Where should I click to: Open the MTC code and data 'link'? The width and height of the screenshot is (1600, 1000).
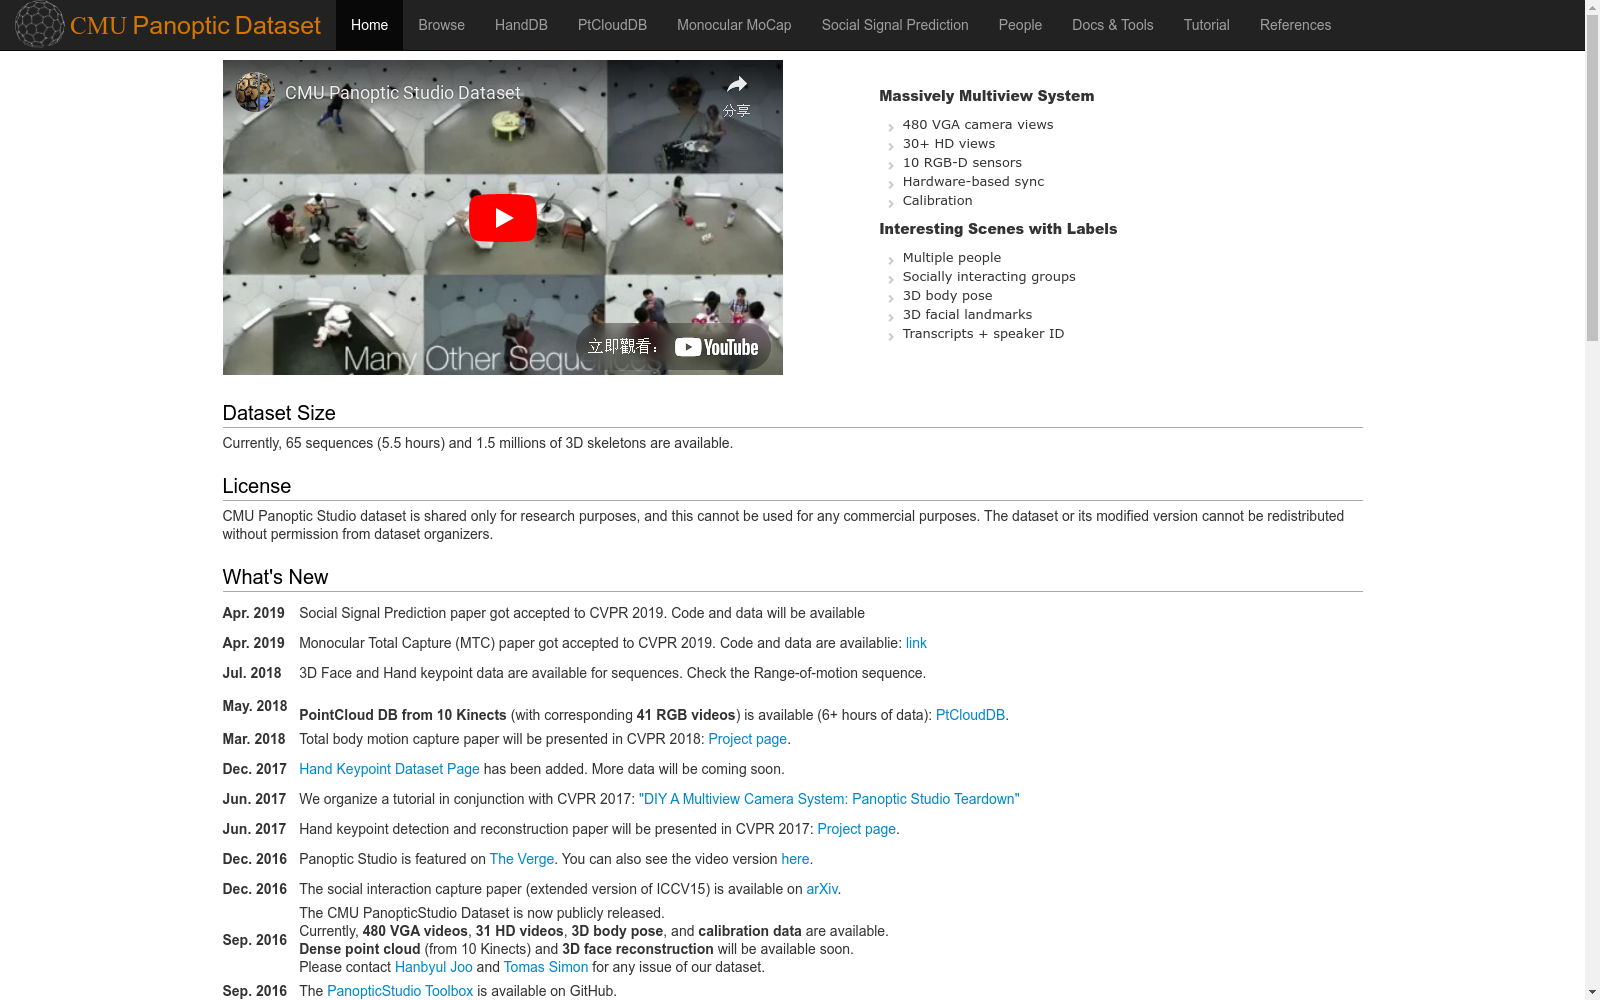coord(916,643)
